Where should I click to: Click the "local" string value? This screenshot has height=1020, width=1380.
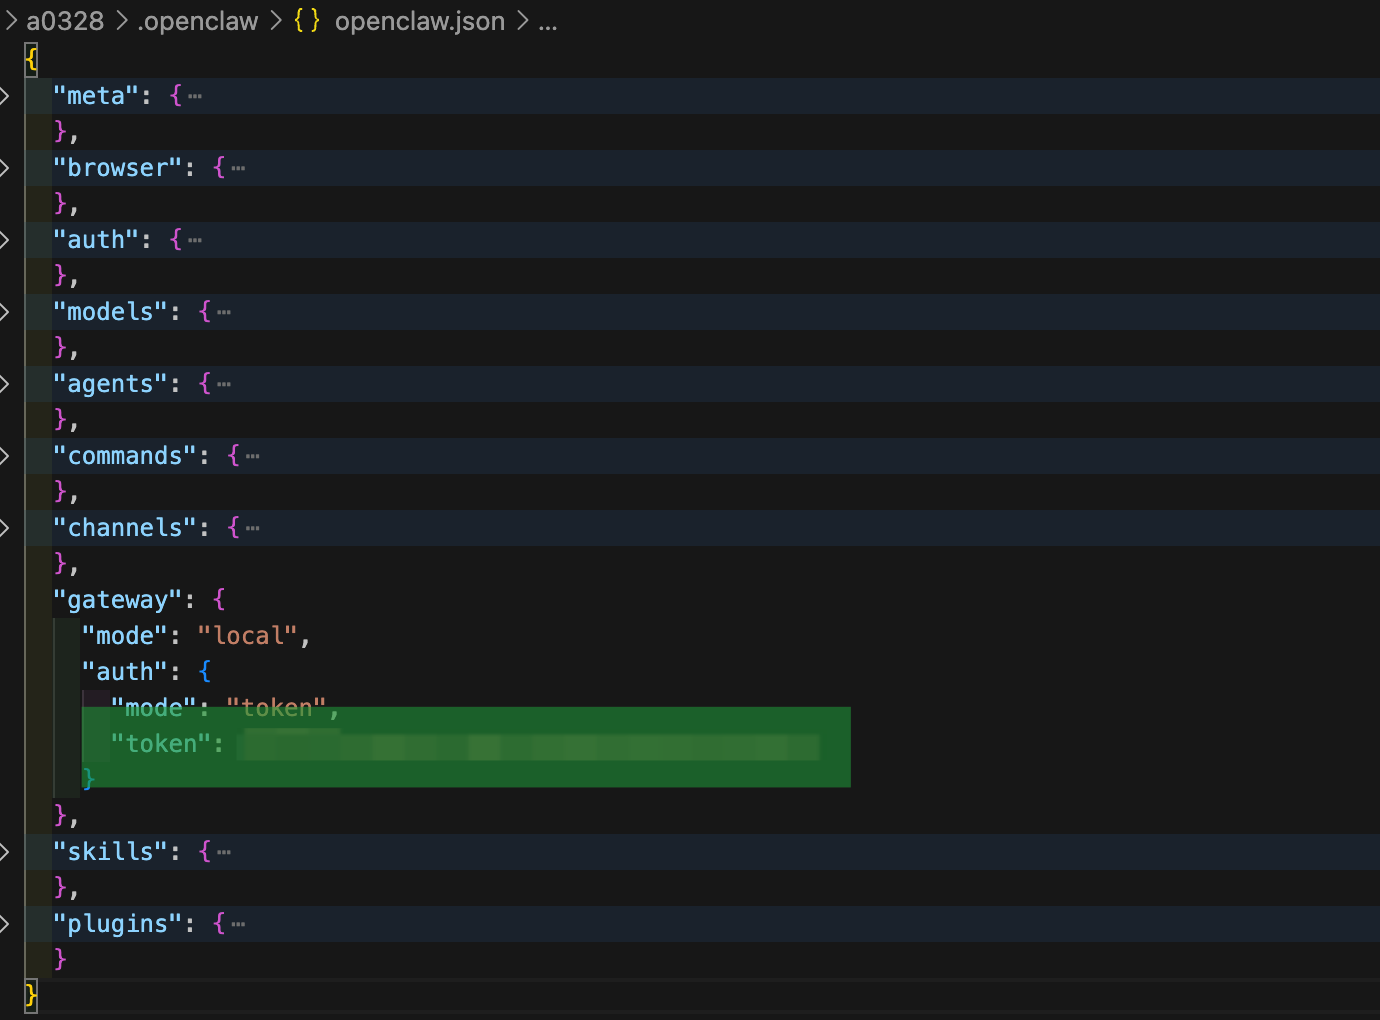pos(247,636)
